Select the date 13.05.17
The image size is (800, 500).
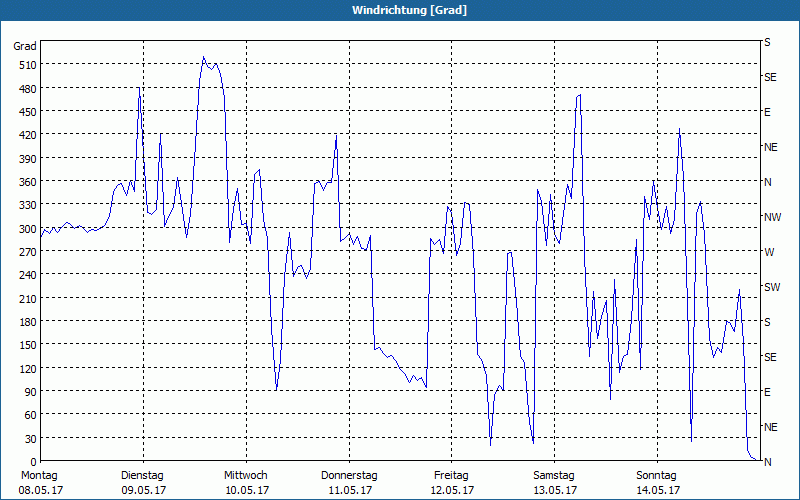(555, 490)
